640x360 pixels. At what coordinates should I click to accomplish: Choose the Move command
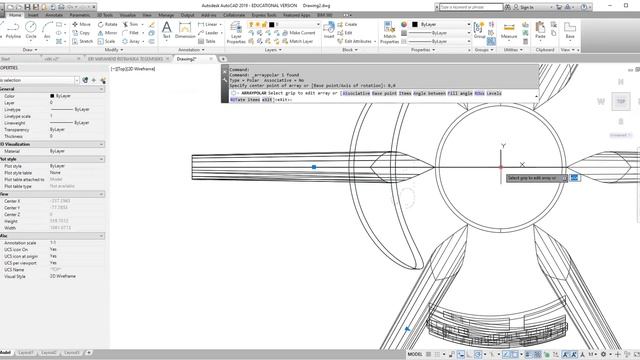(81, 24)
